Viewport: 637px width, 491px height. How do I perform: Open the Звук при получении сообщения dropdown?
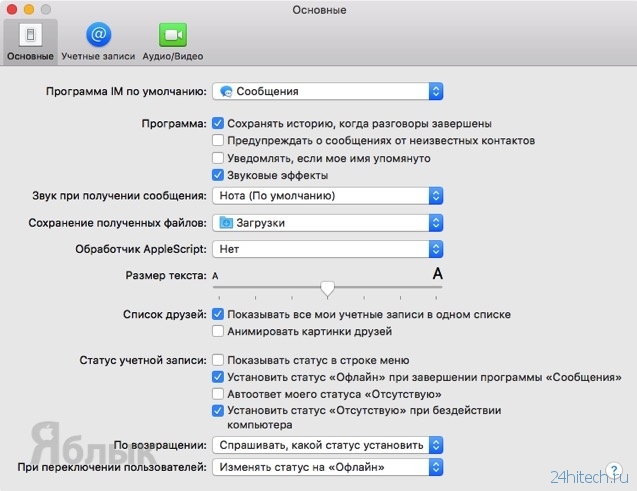click(x=327, y=196)
